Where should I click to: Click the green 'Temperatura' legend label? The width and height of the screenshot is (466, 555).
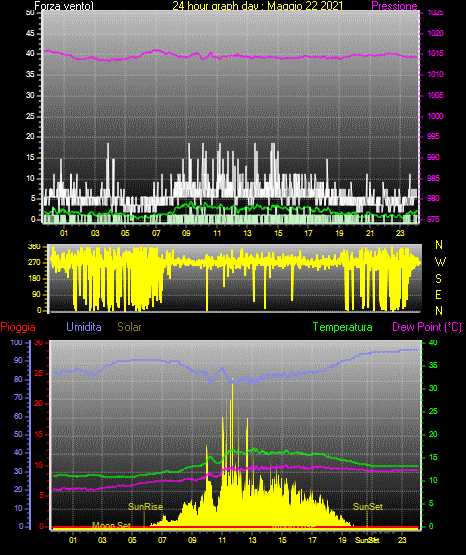tap(342, 327)
